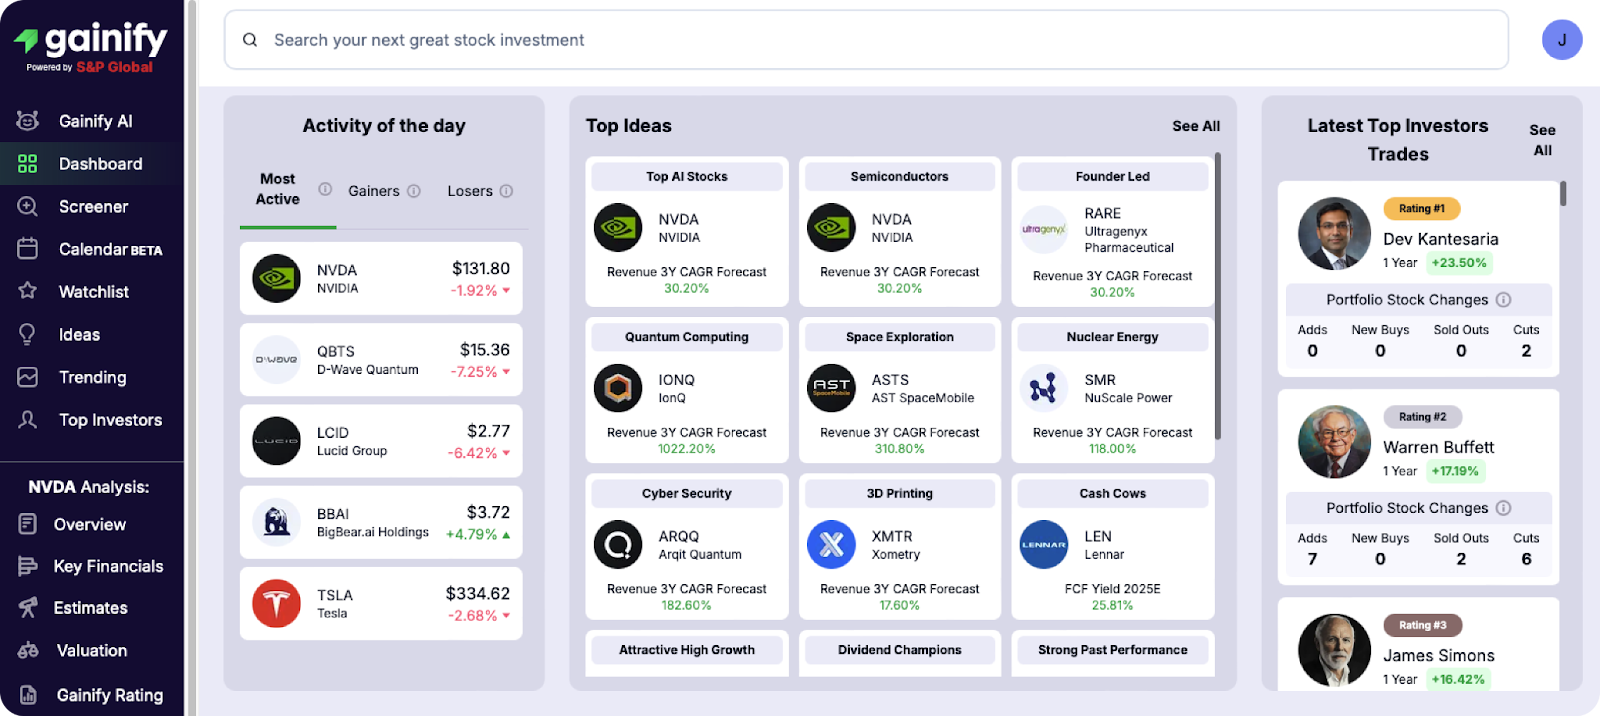Click the Ultragenyx logo
This screenshot has width=1600, height=716.
pyautogui.click(x=1044, y=230)
